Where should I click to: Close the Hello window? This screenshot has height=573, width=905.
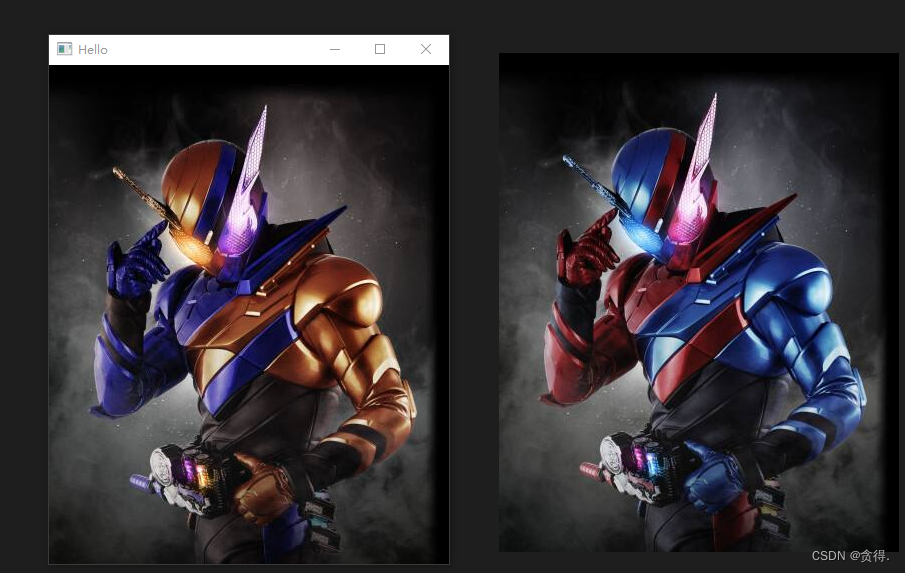click(x=426, y=50)
